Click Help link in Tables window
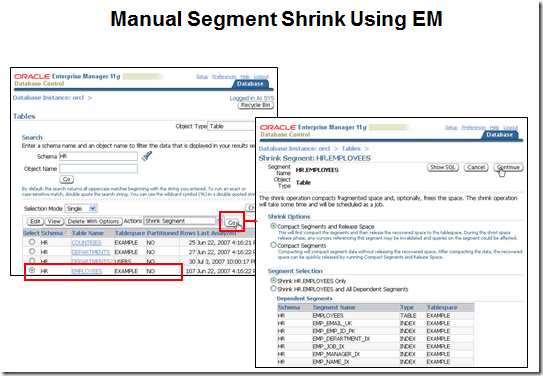Viewport: 543px width, 376px height. tap(245, 77)
